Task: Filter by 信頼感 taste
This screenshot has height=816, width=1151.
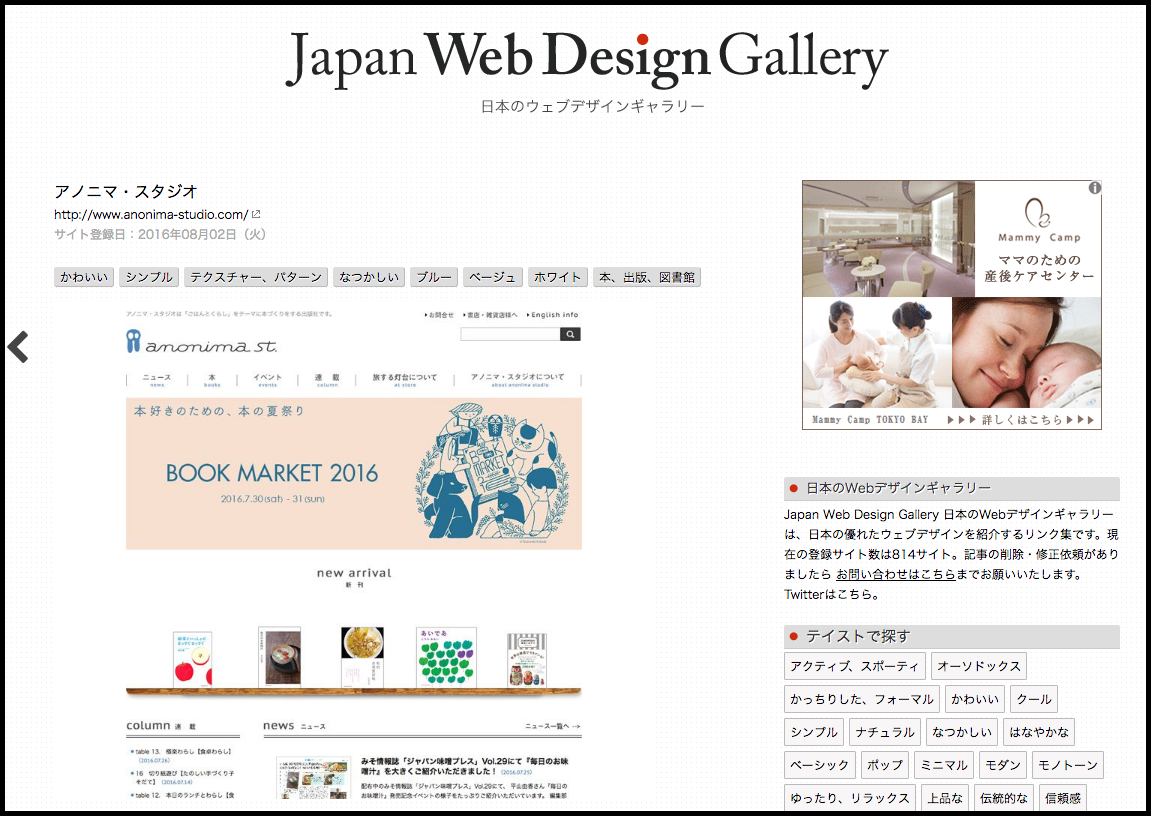Action: tap(1063, 798)
